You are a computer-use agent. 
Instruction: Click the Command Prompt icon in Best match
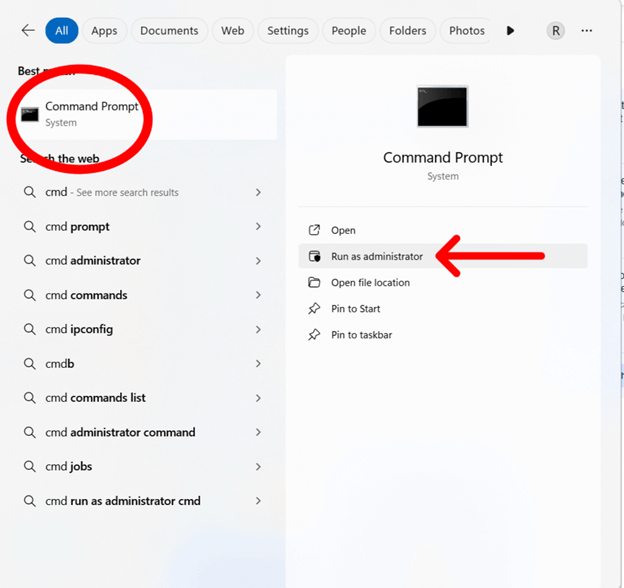(x=29, y=114)
